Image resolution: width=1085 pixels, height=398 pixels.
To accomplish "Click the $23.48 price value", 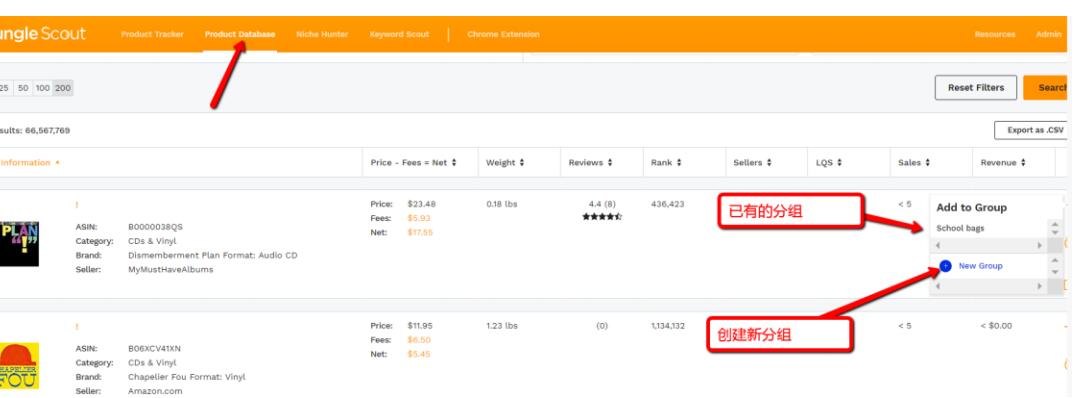I will click(x=421, y=204).
